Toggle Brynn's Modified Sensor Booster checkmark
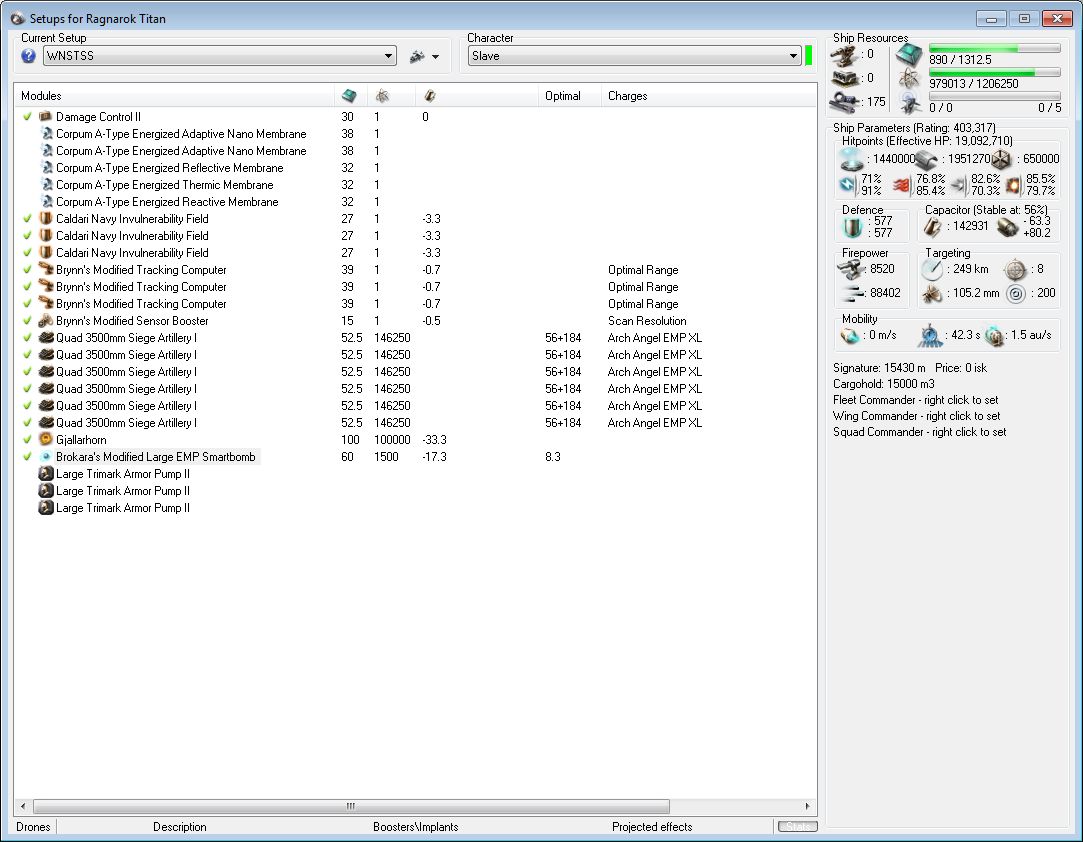1083x842 pixels. (x=28, y=320)
